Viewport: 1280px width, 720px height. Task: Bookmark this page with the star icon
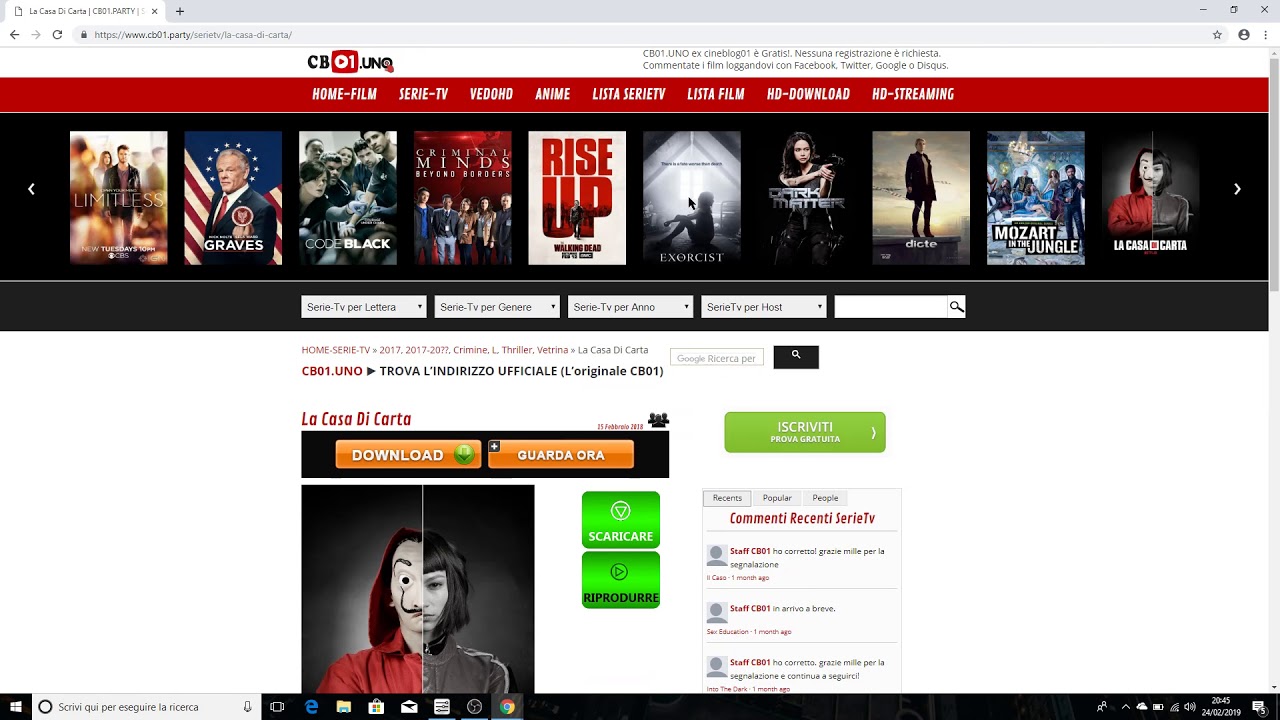pyautogui.click(x=1217, y=34)
